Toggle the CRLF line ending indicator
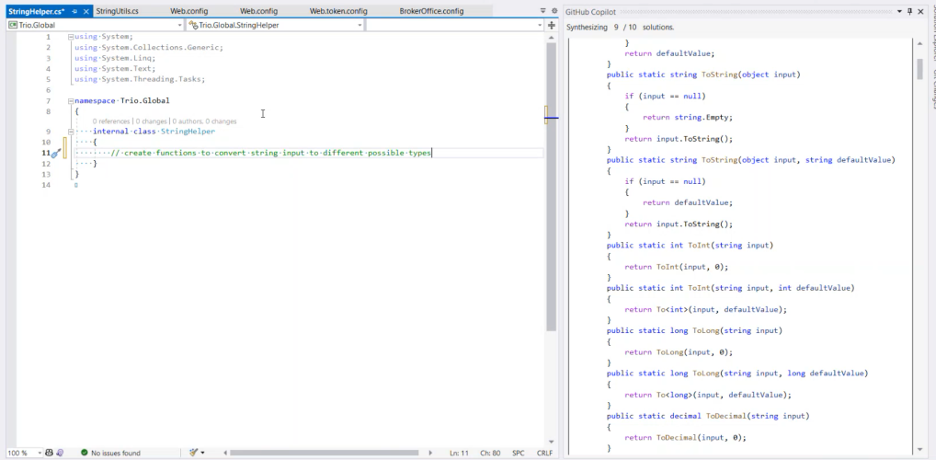The height and width of the screenshot is (460, 936). (544, 453)
